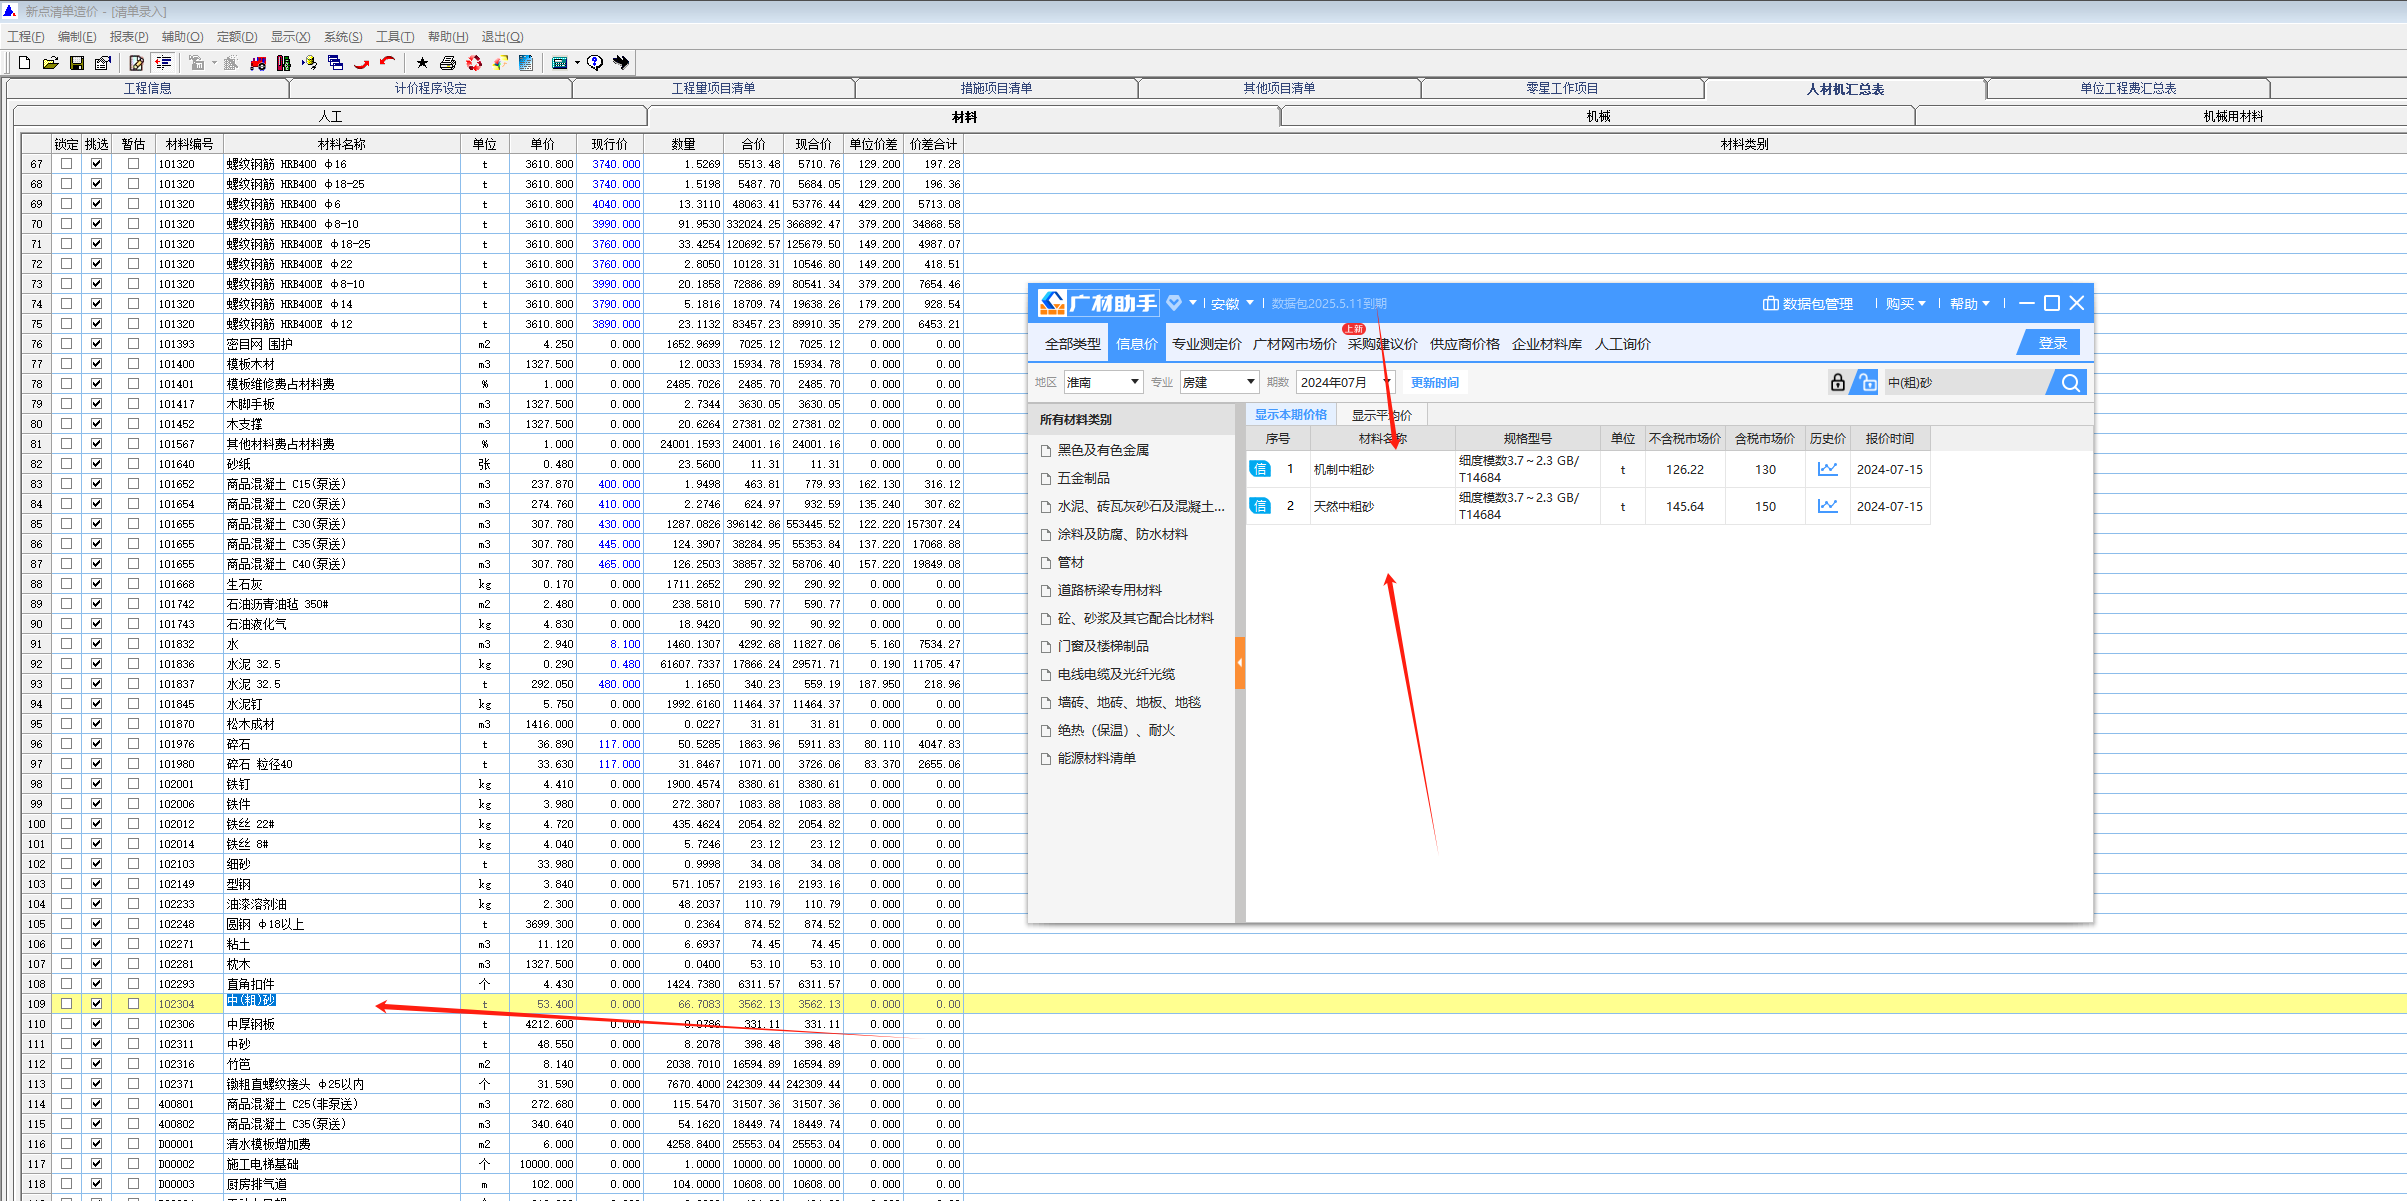Toggle 暂估 checkbox for row 96 碎石
2407x1201 pixels.
pyautogui.click(x=133, y=744)
